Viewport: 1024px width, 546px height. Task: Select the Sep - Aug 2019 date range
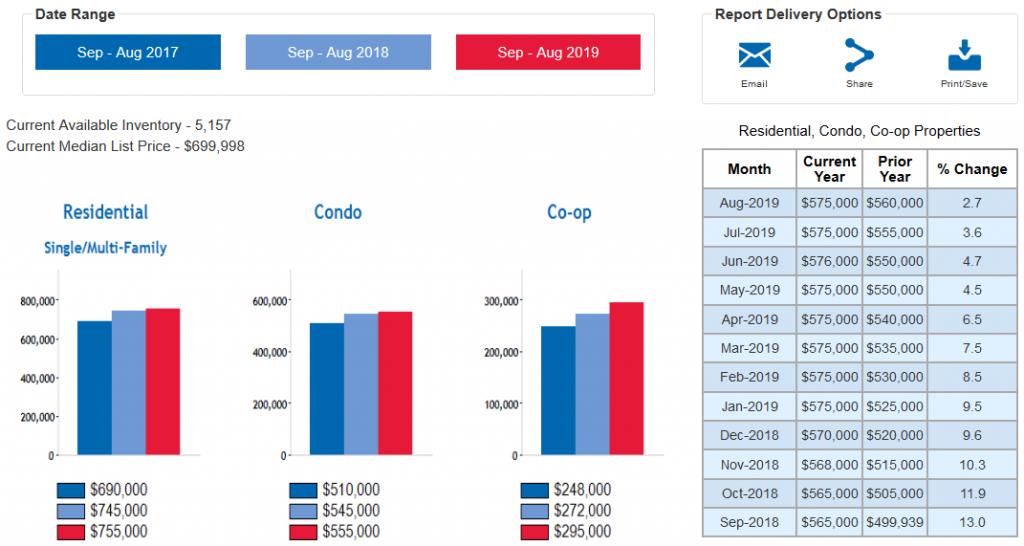(x=548, y=52)
